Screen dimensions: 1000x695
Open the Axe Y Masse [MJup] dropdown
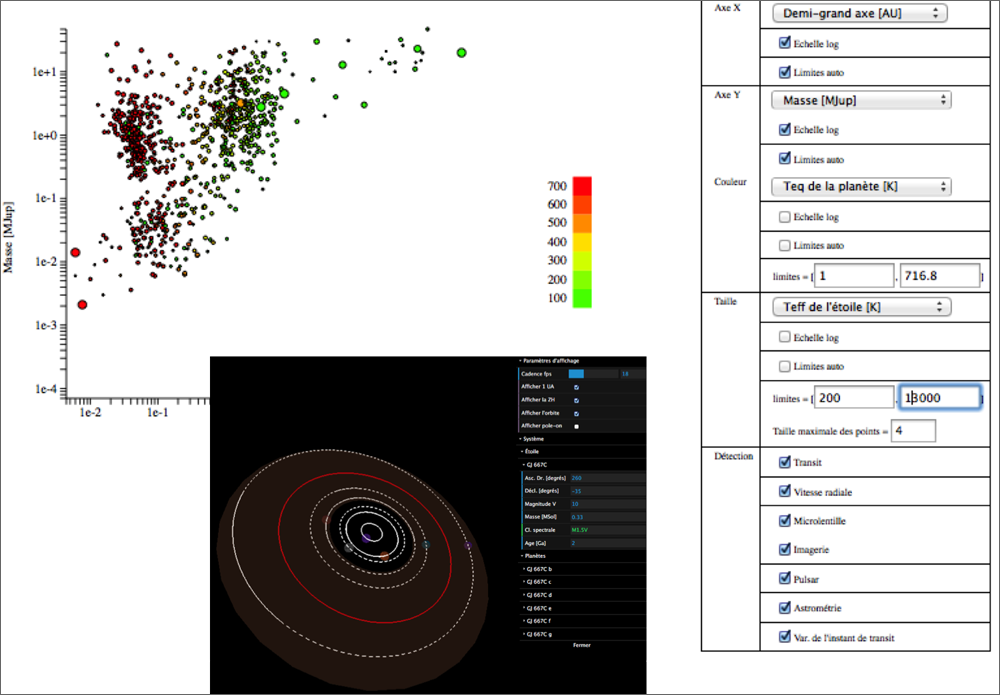(x=860, y=100)
